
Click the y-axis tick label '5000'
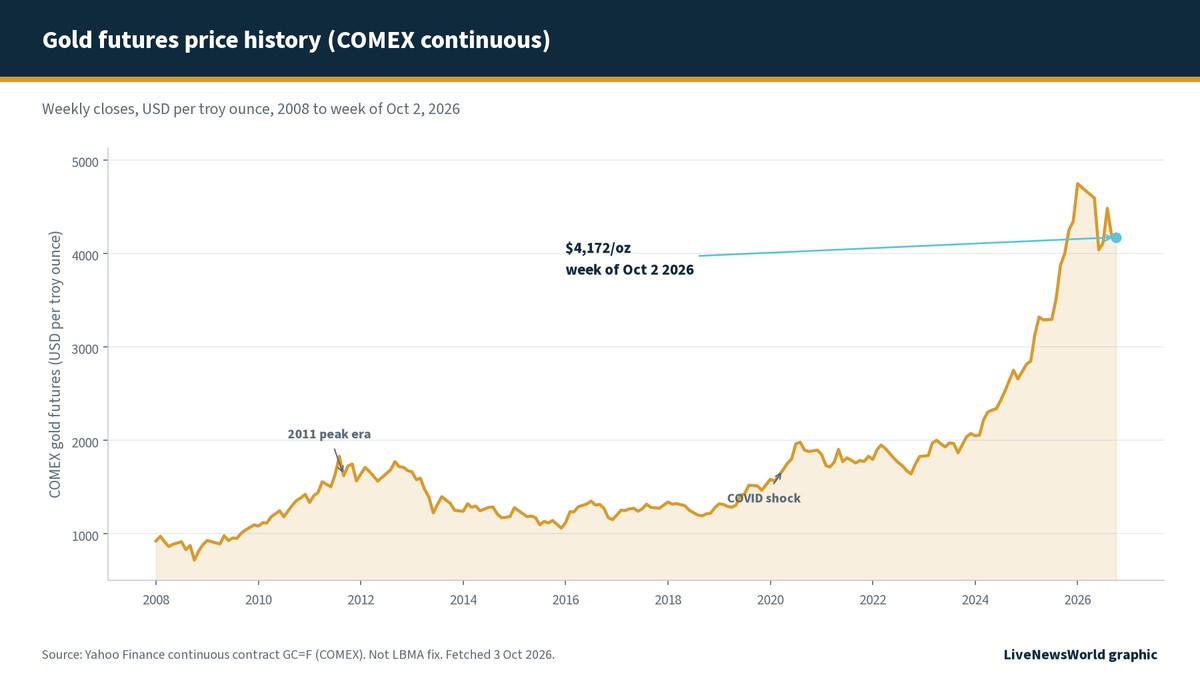point(86,161)
